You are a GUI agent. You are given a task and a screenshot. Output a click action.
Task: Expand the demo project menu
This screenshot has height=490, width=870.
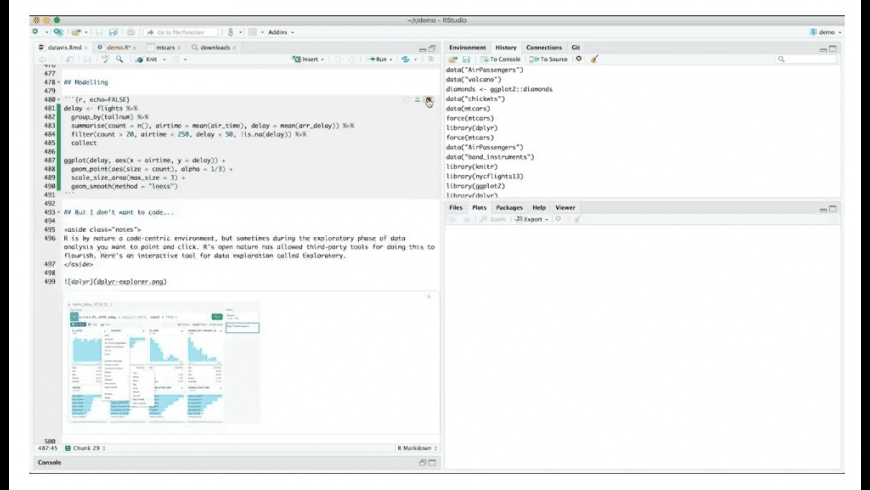pos(826,32)
